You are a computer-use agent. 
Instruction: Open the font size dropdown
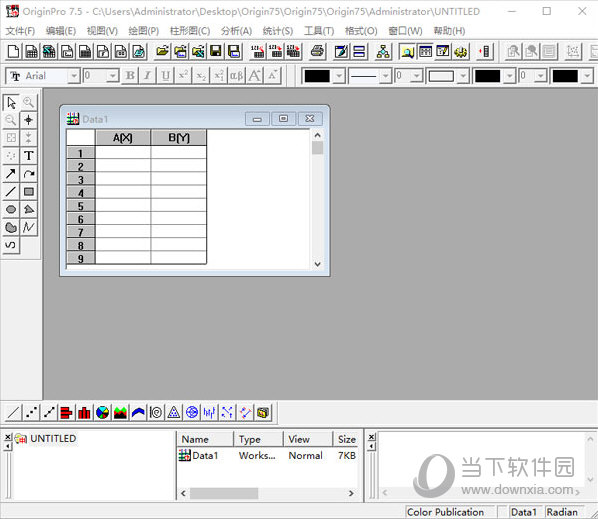pos(113,76)
